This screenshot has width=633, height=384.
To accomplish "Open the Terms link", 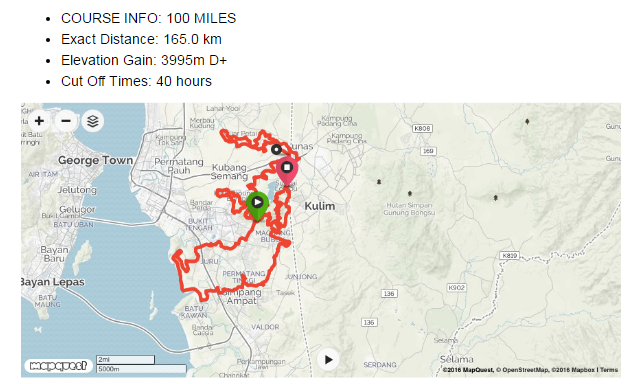I will pos(609,370).
